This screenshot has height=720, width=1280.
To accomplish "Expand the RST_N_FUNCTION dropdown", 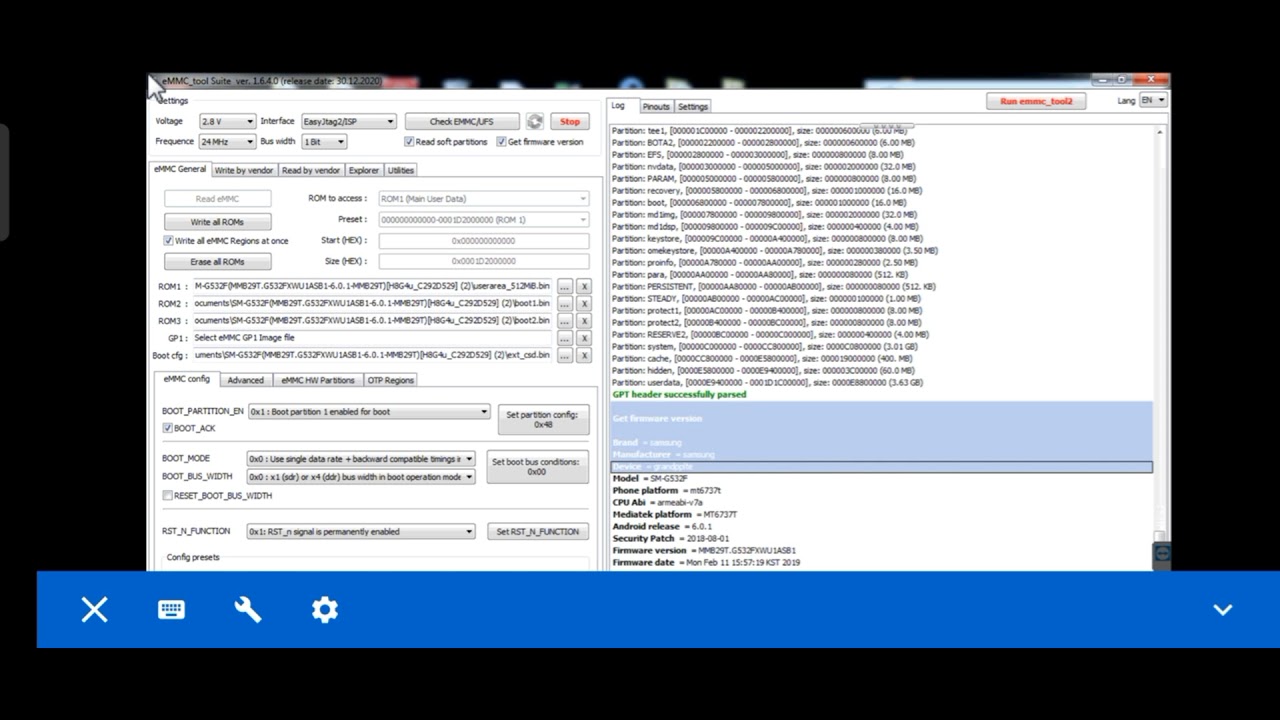I will (x=361, y=532).
